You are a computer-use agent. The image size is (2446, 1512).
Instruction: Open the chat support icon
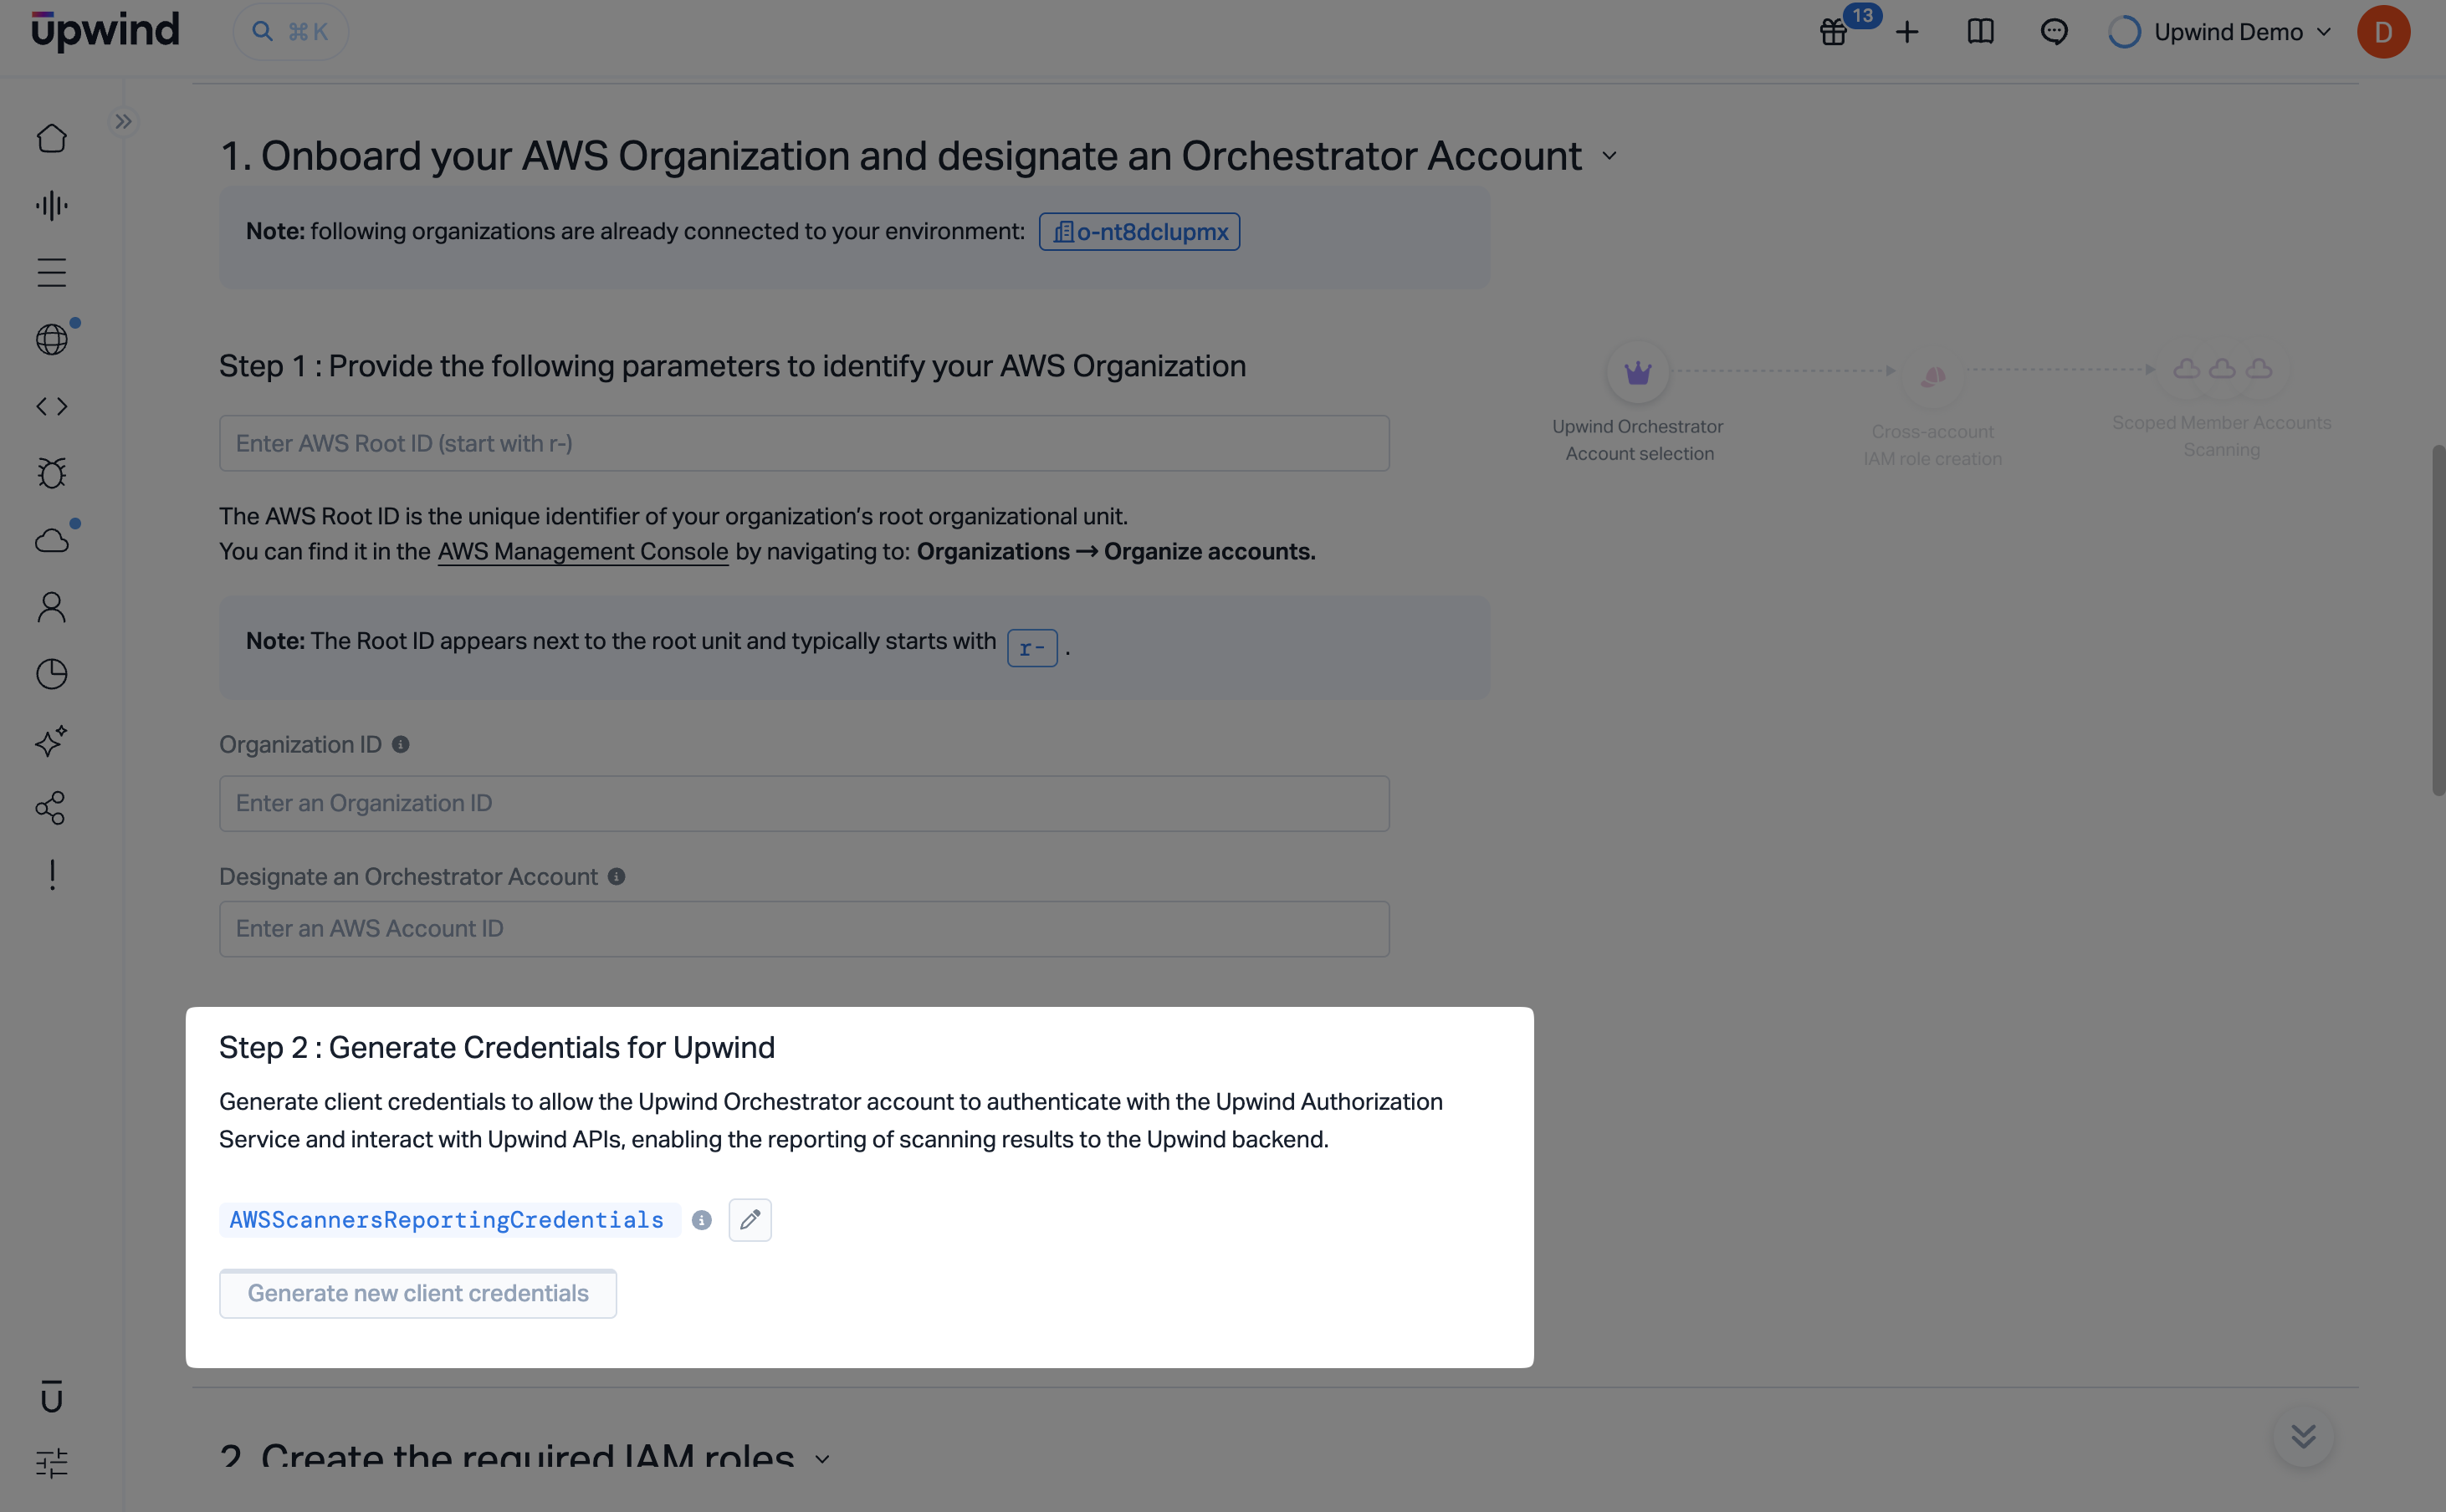click(2054, 32)
